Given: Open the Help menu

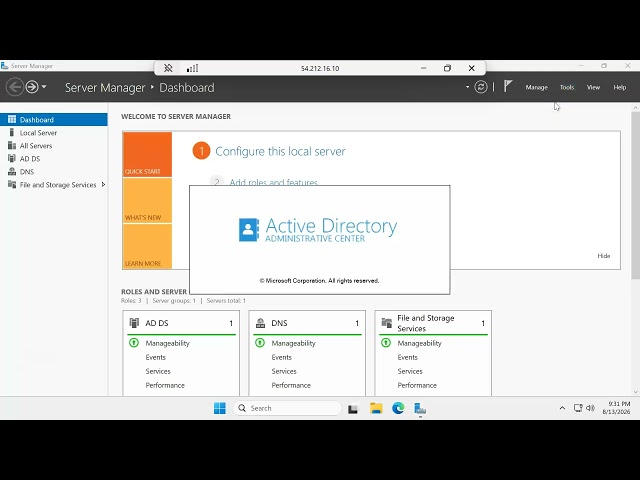Looking at the screenshot, I should click(619, 87).
